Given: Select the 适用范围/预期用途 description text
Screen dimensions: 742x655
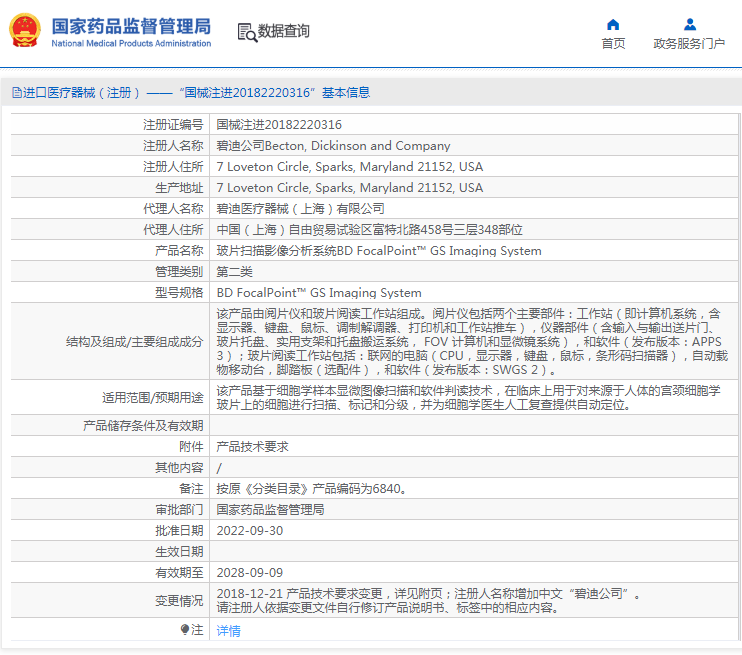Looking at the screenshot, I should [468, 398].
